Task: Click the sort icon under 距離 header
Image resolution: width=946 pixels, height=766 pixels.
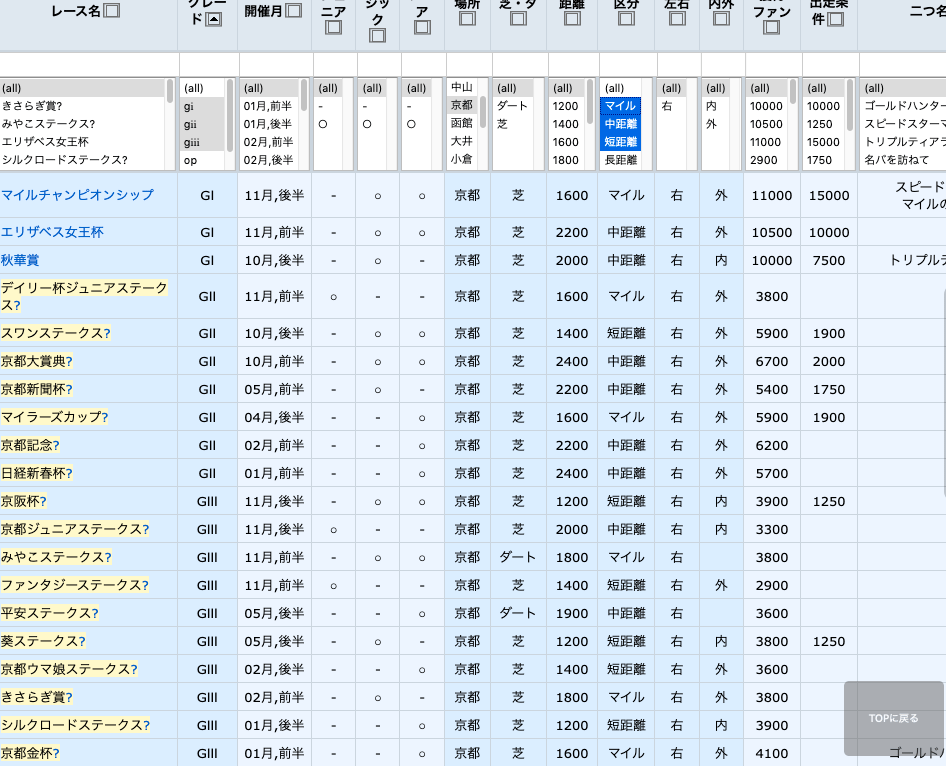Action: point(572,19)
